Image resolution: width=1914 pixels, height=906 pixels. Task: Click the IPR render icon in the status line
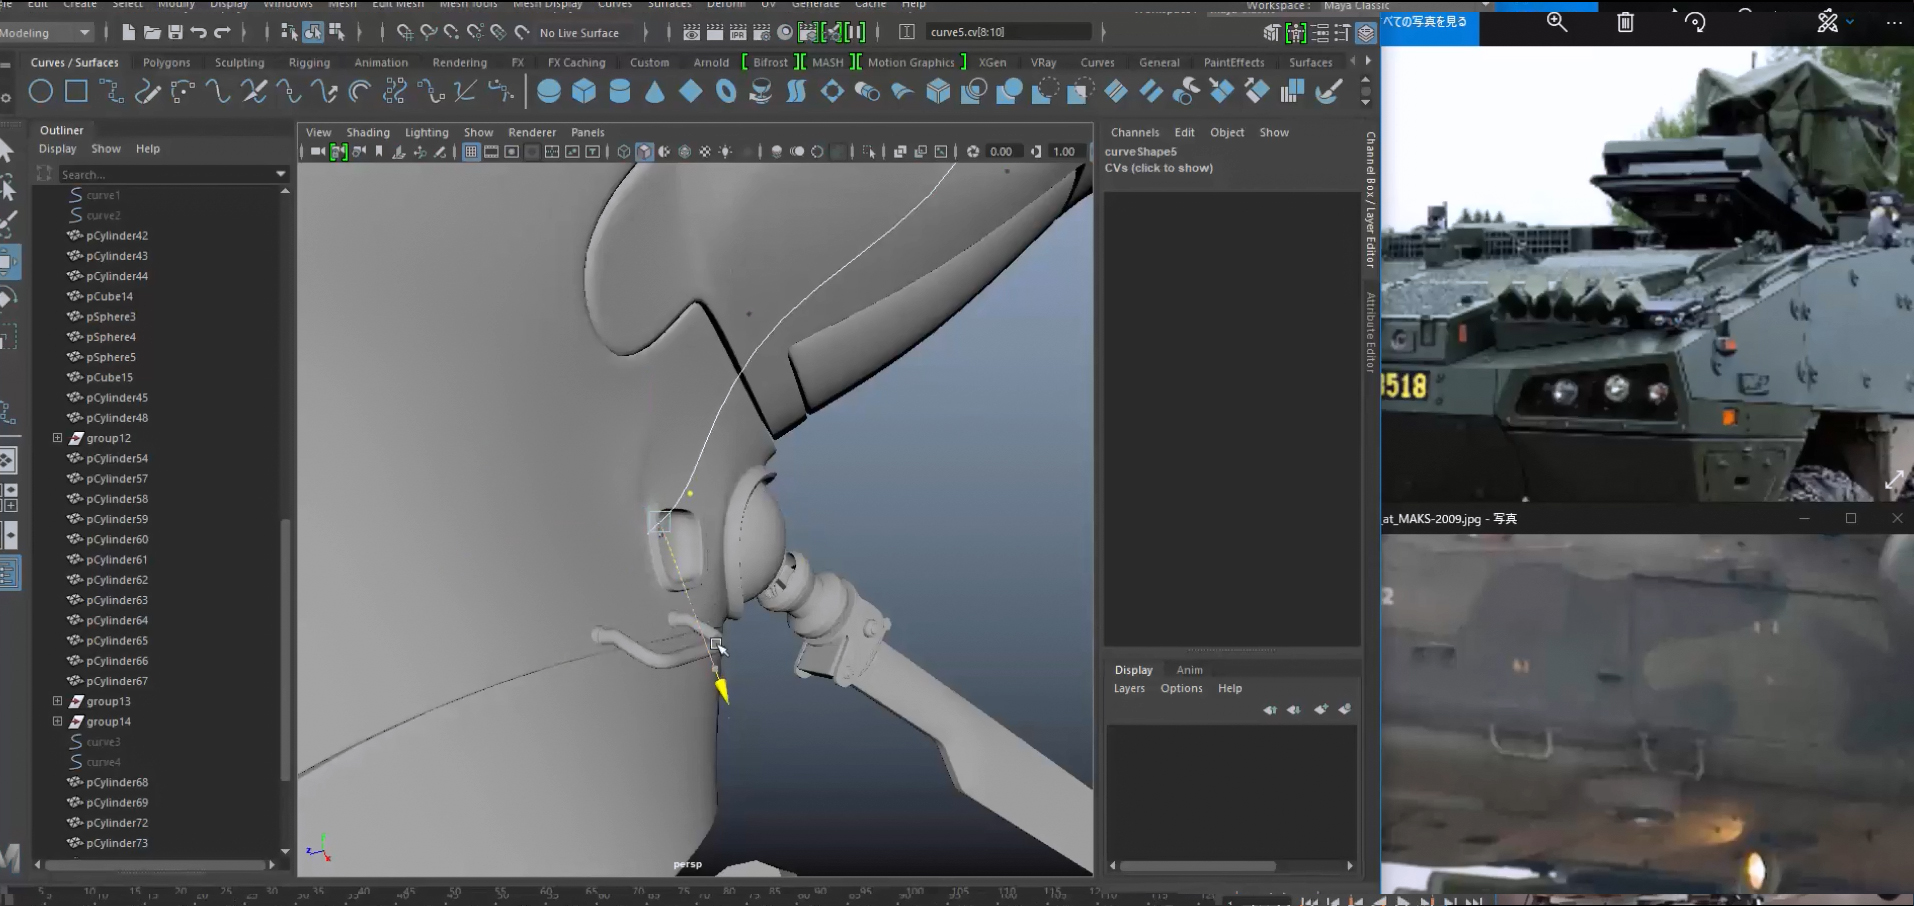pos(739,31)
